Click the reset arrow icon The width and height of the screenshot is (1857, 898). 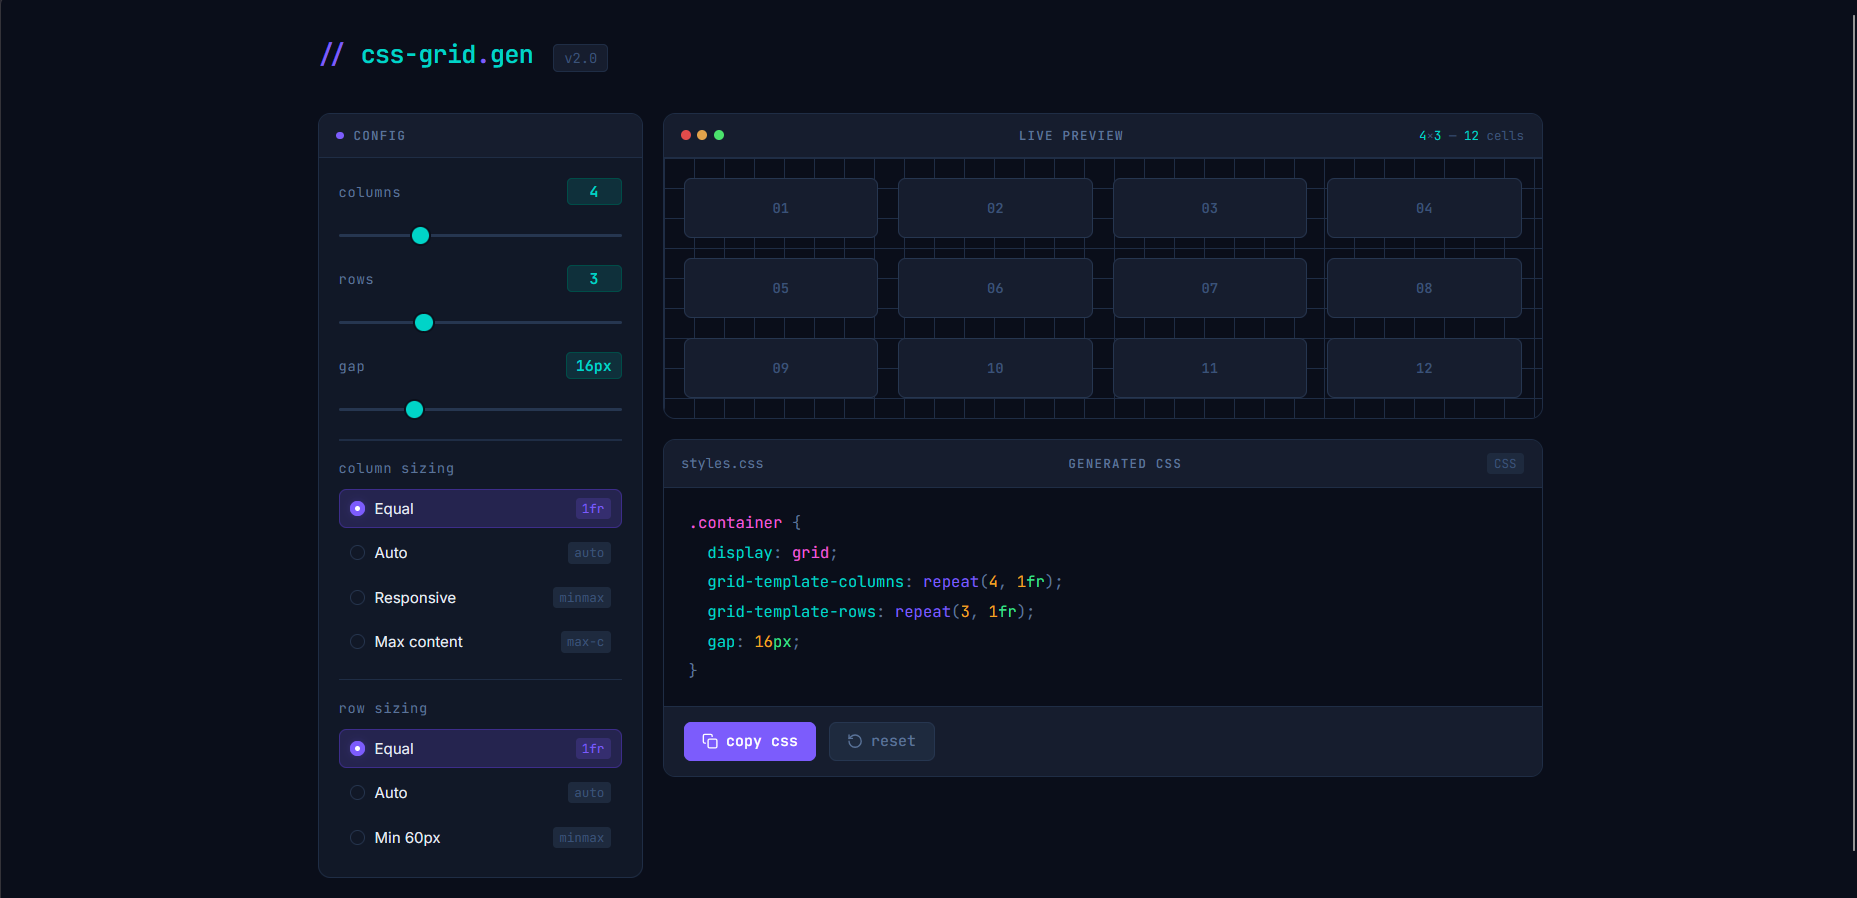(855, 741)
